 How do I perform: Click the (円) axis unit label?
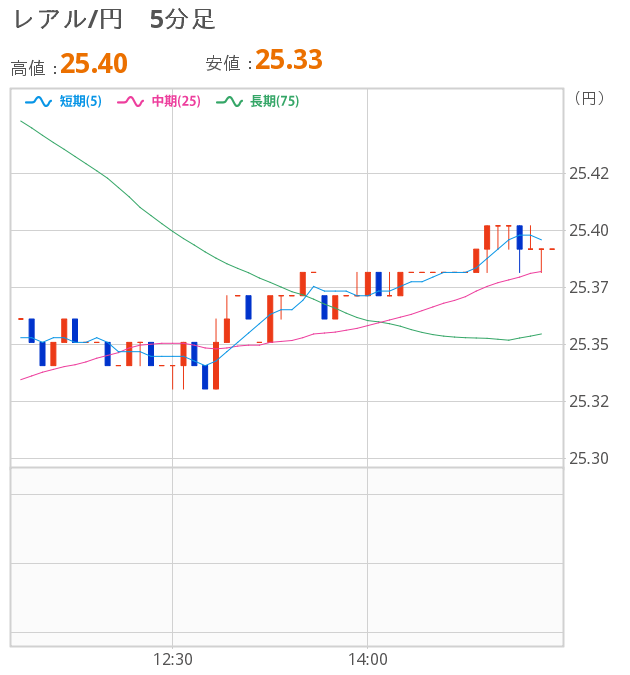589,99
